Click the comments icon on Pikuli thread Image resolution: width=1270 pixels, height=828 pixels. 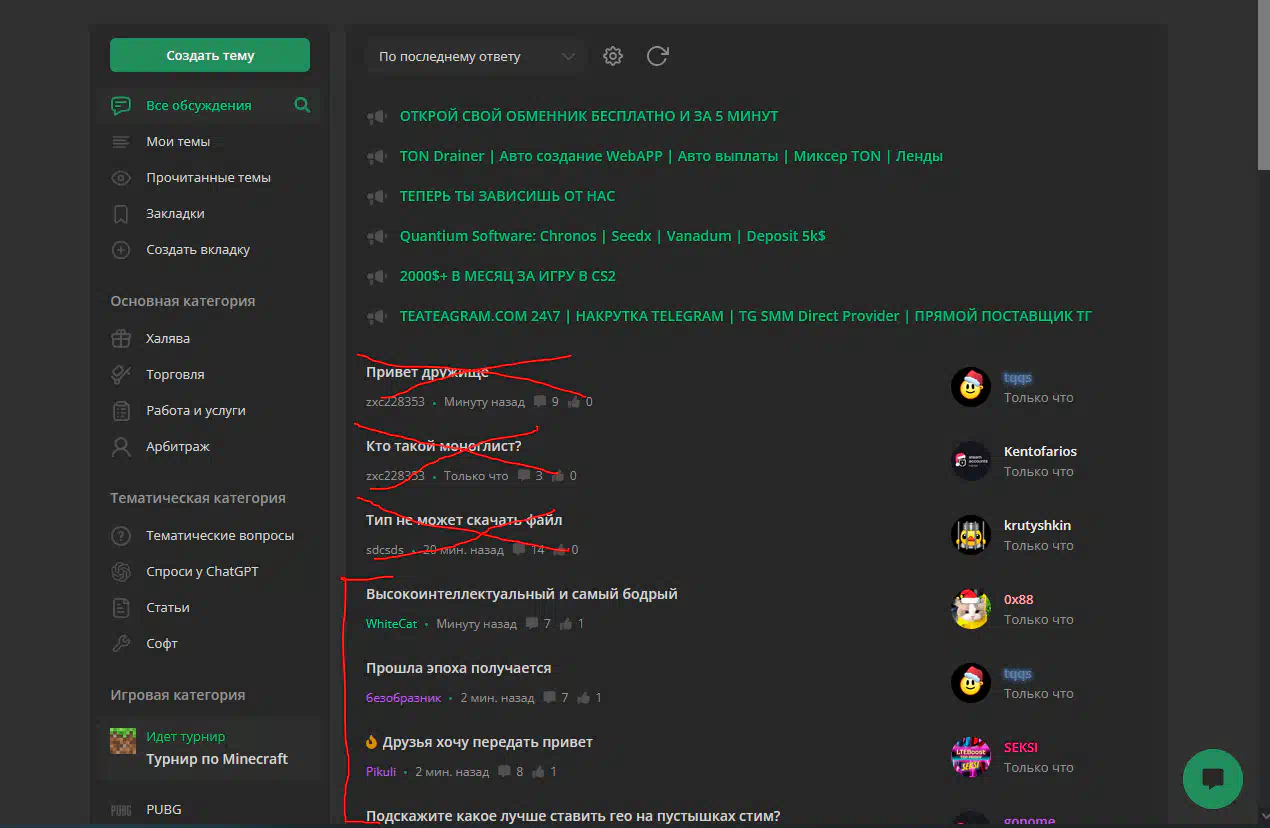tap(505, 772)
